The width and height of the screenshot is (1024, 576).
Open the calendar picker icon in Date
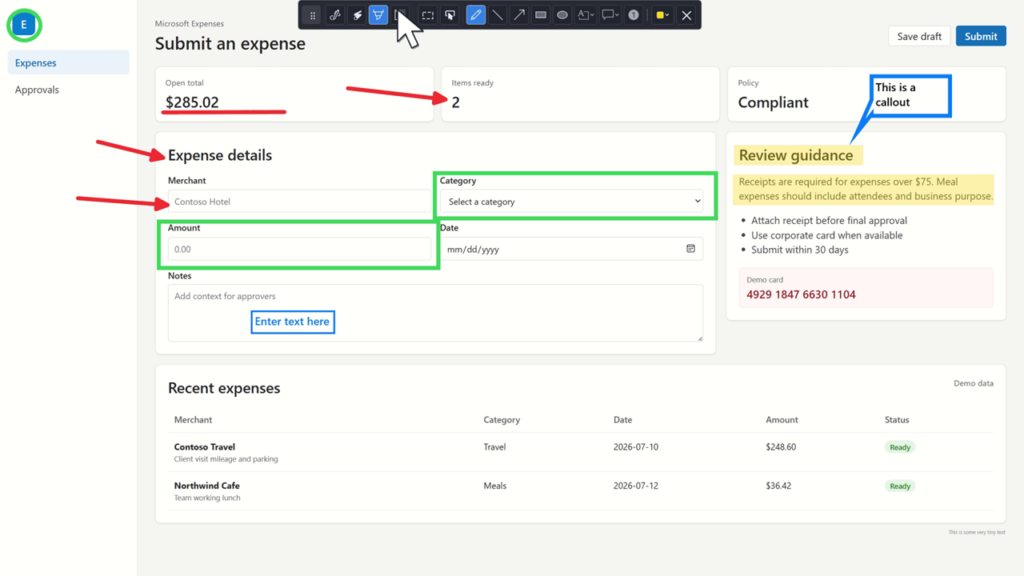(690, 248)
